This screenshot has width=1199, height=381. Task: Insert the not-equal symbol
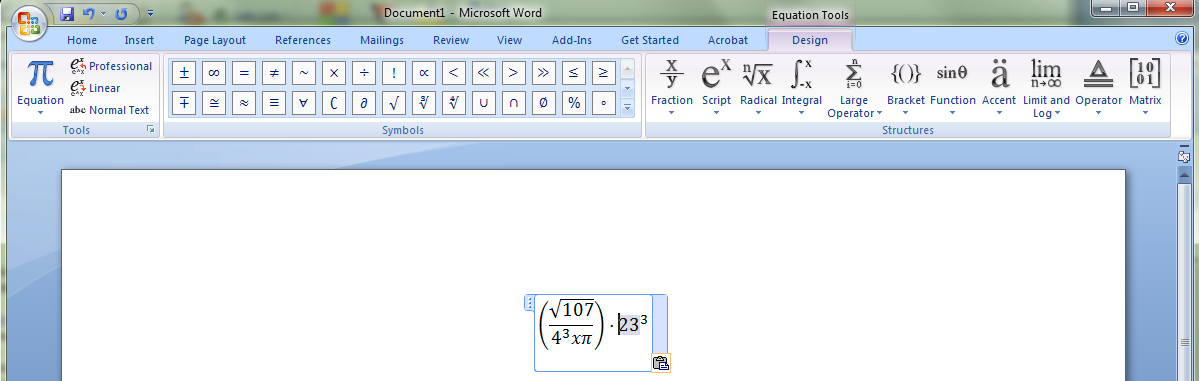tap(274, 73)
